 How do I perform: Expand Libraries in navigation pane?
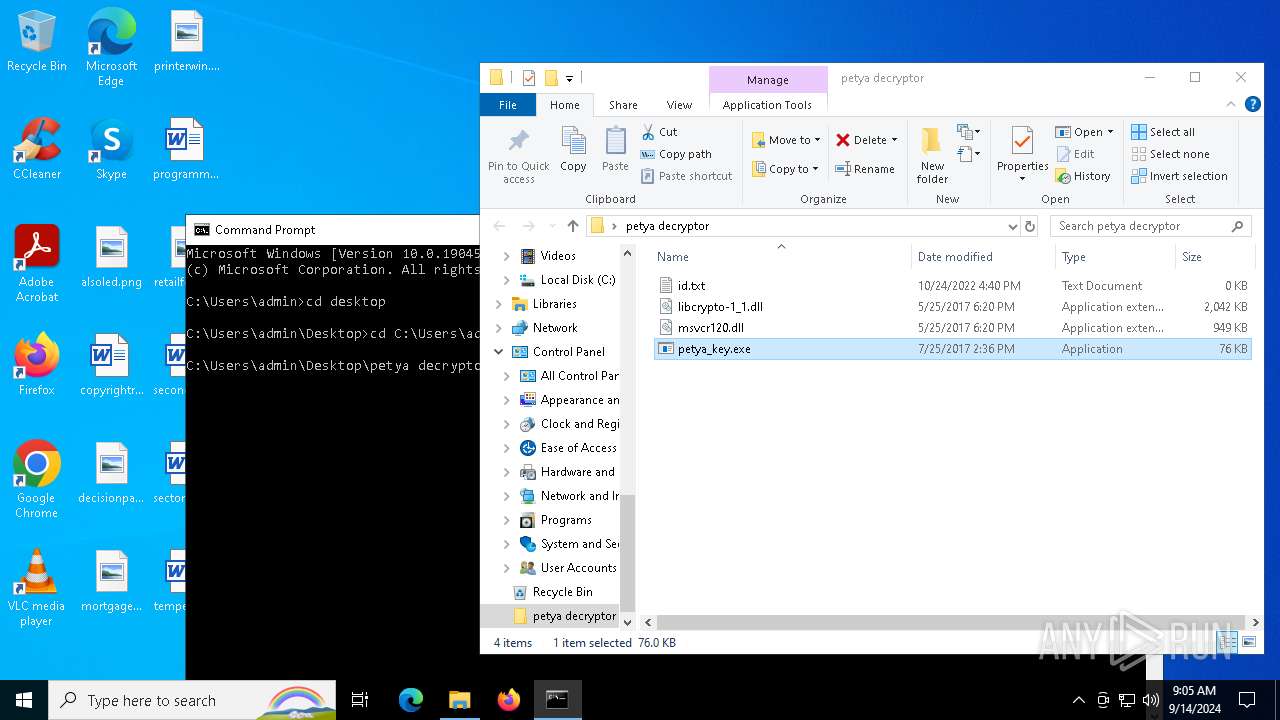(498, 304)
